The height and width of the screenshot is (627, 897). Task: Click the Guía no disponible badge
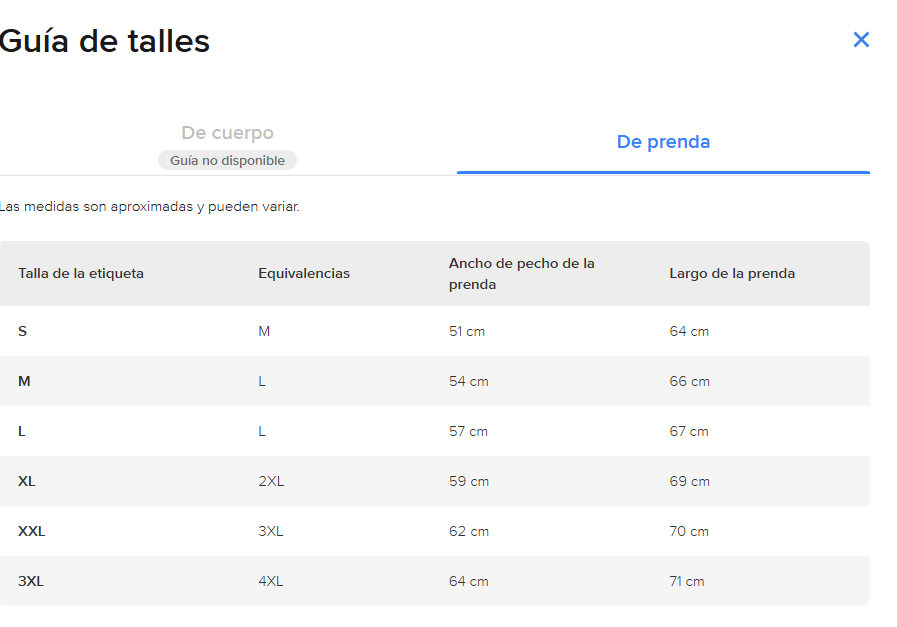click(x=227, y=160)
